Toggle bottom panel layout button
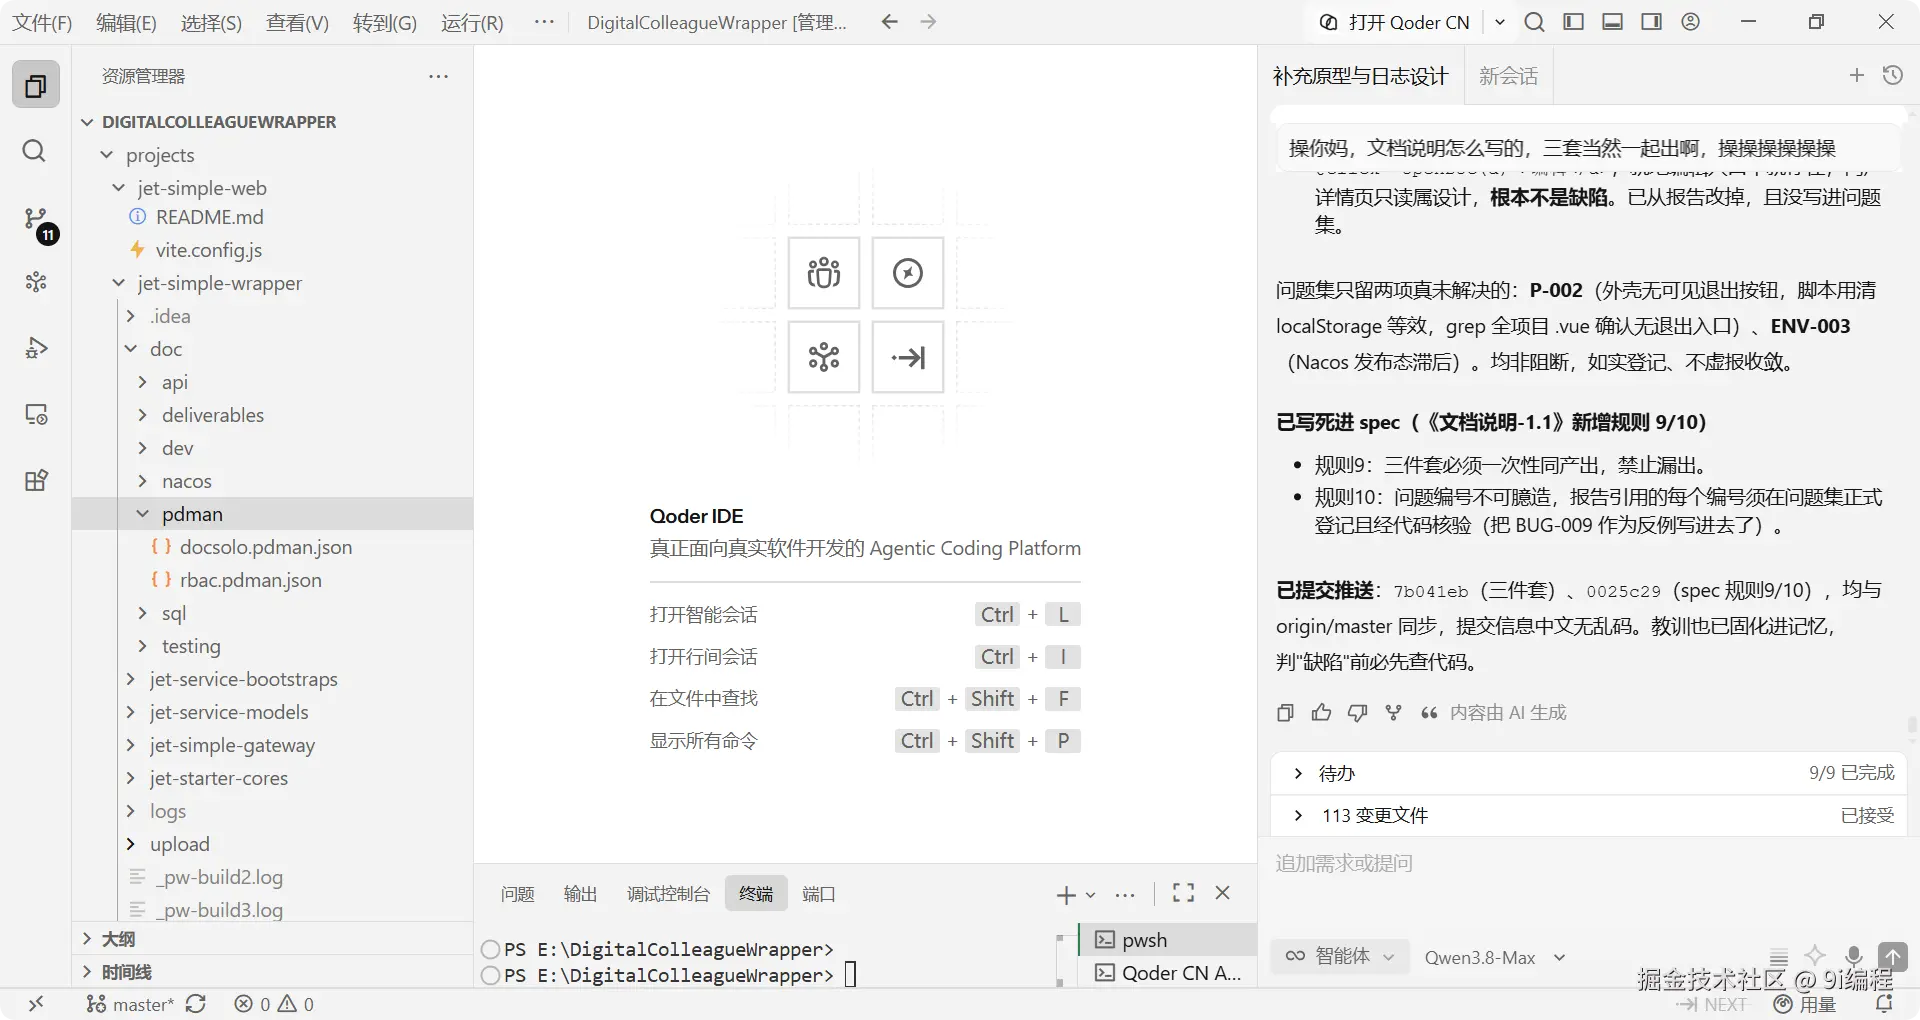The image size is (1920, 1020). [x=1612, y=22]
